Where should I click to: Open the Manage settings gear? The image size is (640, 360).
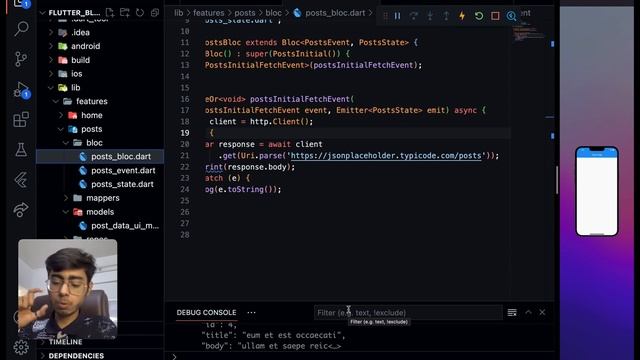point(21,347)
